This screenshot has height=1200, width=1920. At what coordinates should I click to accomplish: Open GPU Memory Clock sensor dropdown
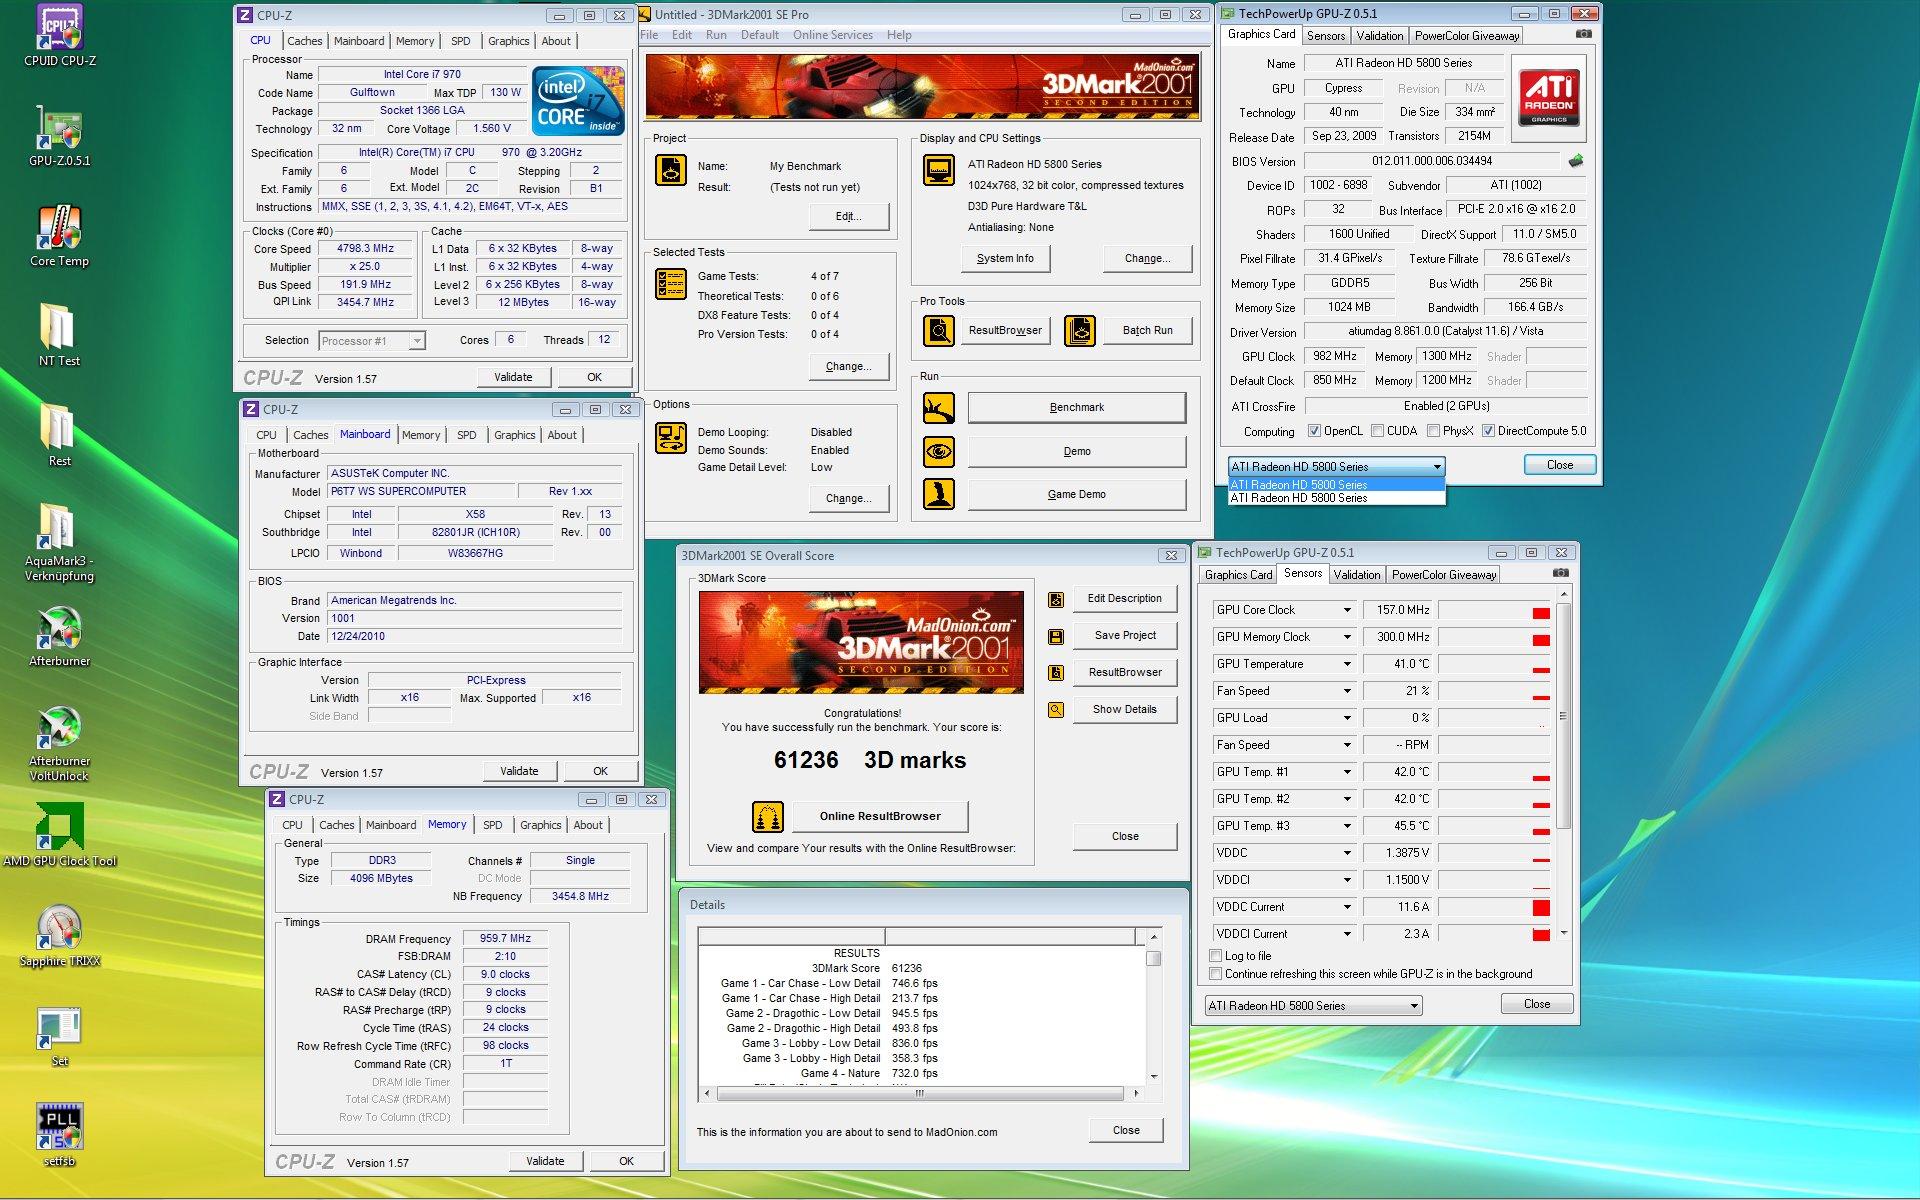pyautogui.click(x=1346, y=637)
